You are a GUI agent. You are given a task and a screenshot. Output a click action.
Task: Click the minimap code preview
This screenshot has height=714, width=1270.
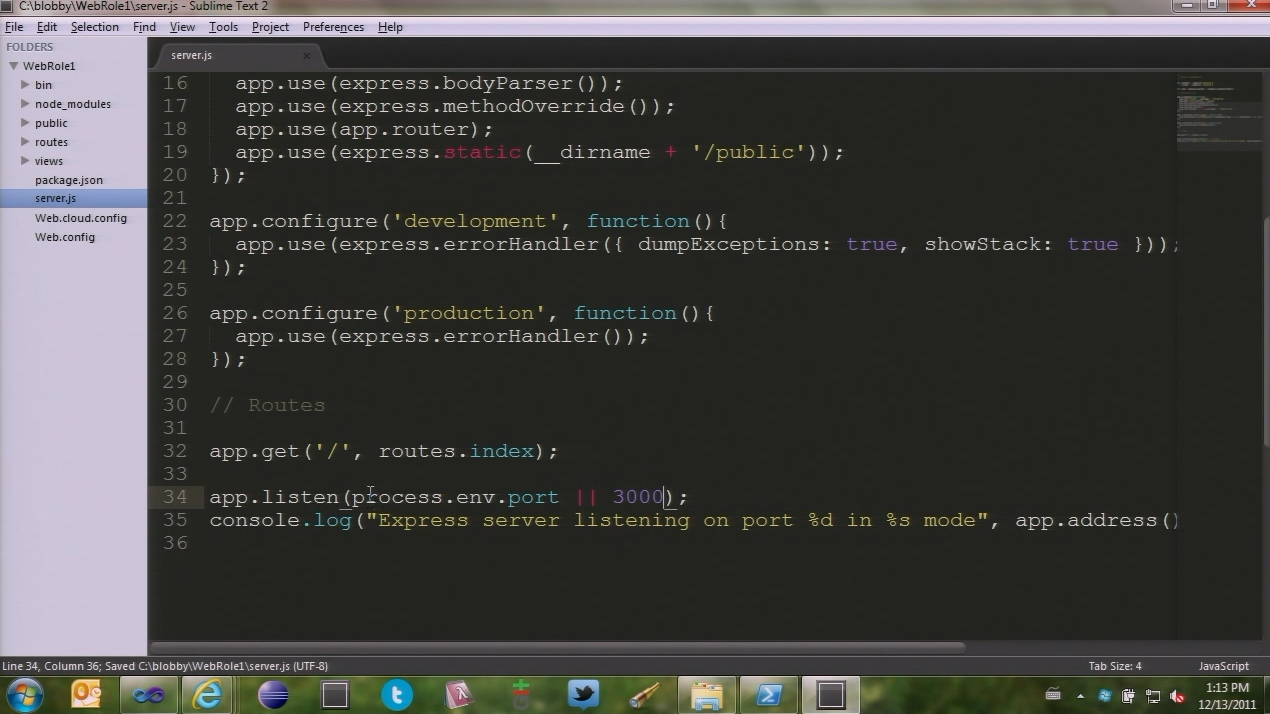click(1219, 110)
